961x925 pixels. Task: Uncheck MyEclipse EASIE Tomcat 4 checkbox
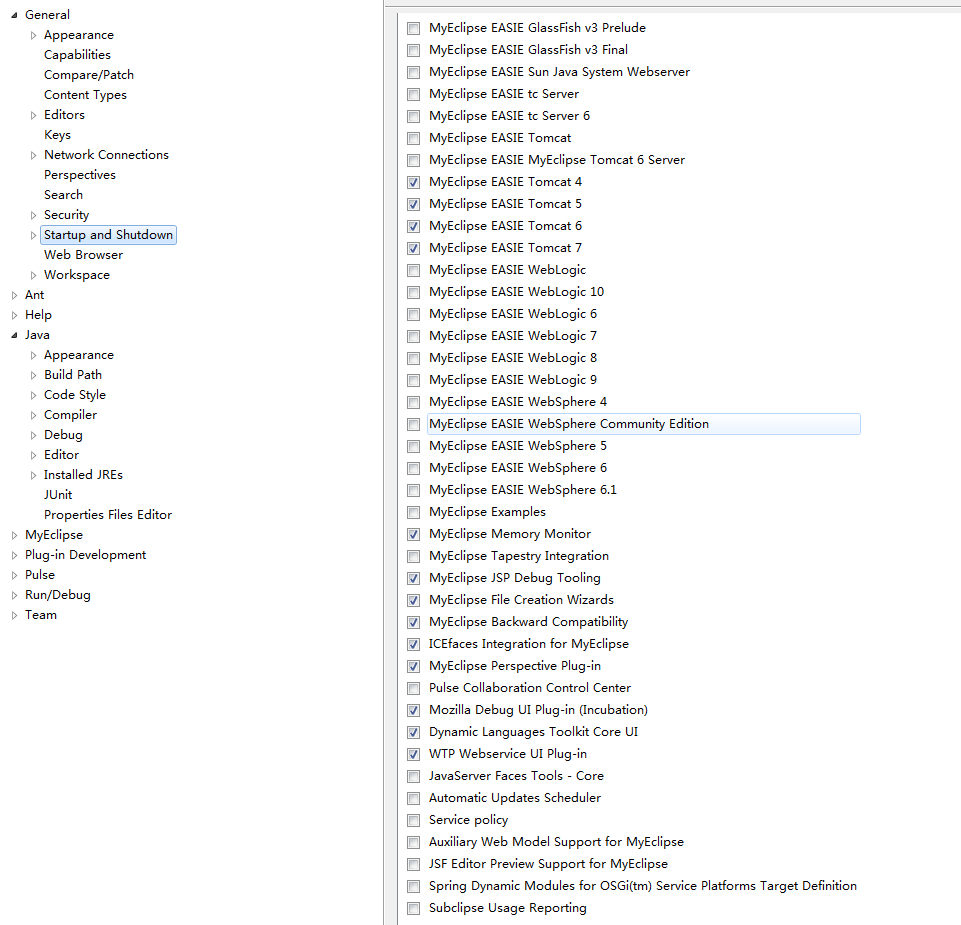tap(414, 182)
